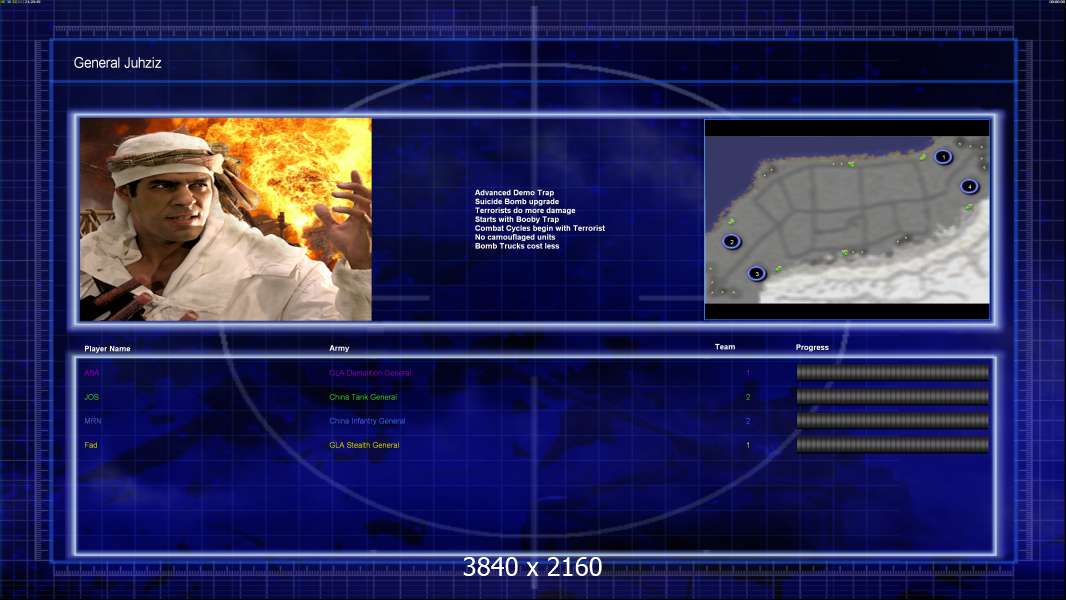Click the Starts with Booby Trap text
This screenshot has width=1066, height=600.
517,219
